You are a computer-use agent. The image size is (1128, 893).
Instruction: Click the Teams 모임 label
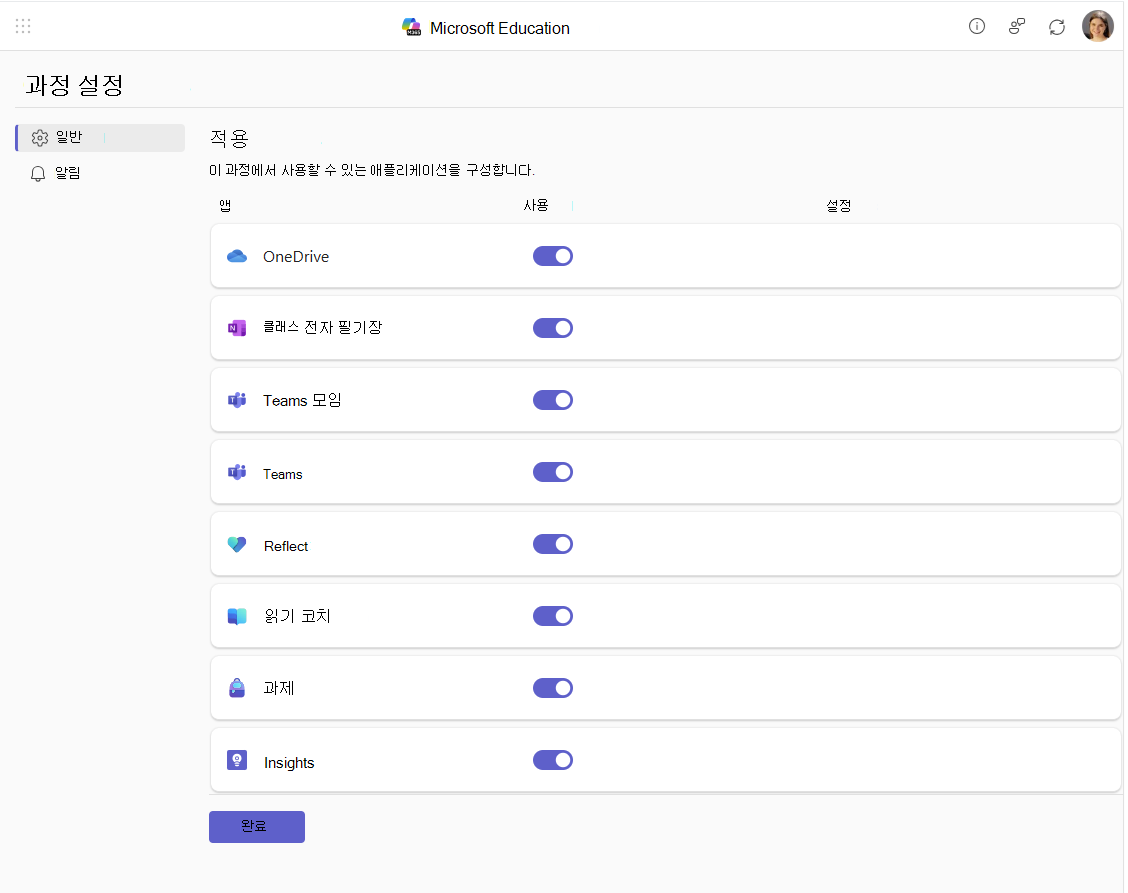point(302,400)
